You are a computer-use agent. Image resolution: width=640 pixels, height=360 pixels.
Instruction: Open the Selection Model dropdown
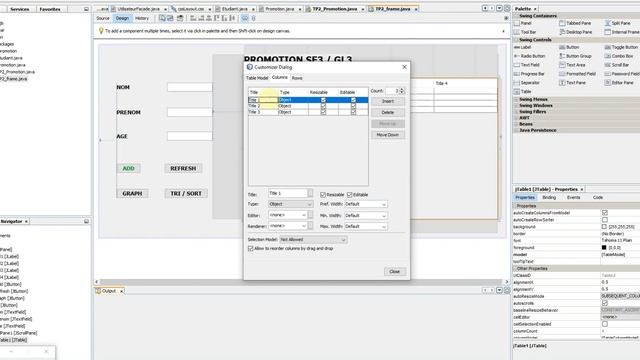click(x=313, y=240)
